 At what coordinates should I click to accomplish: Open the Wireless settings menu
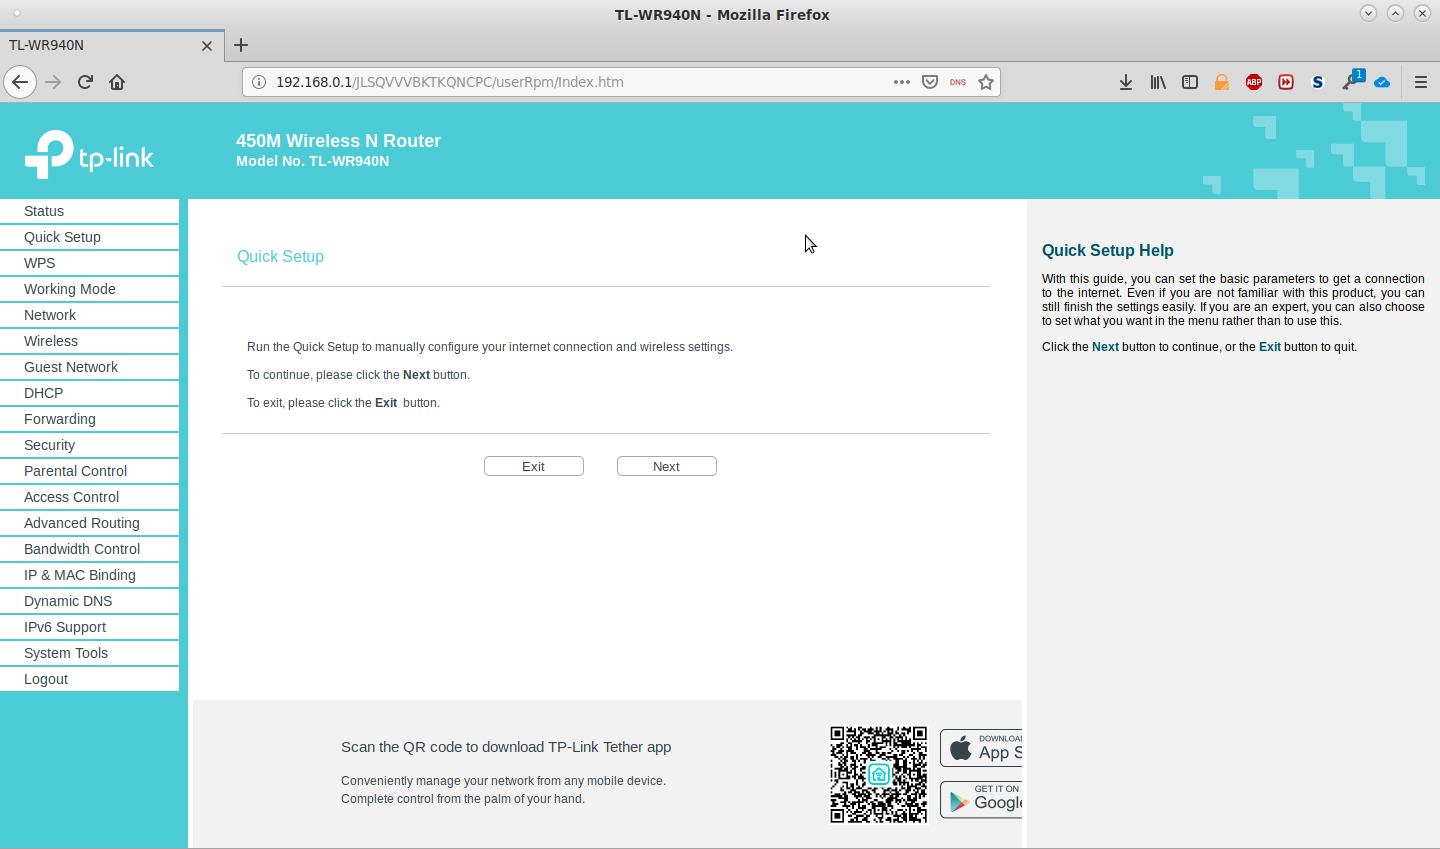pyautogui.click(x=51, y=341)
